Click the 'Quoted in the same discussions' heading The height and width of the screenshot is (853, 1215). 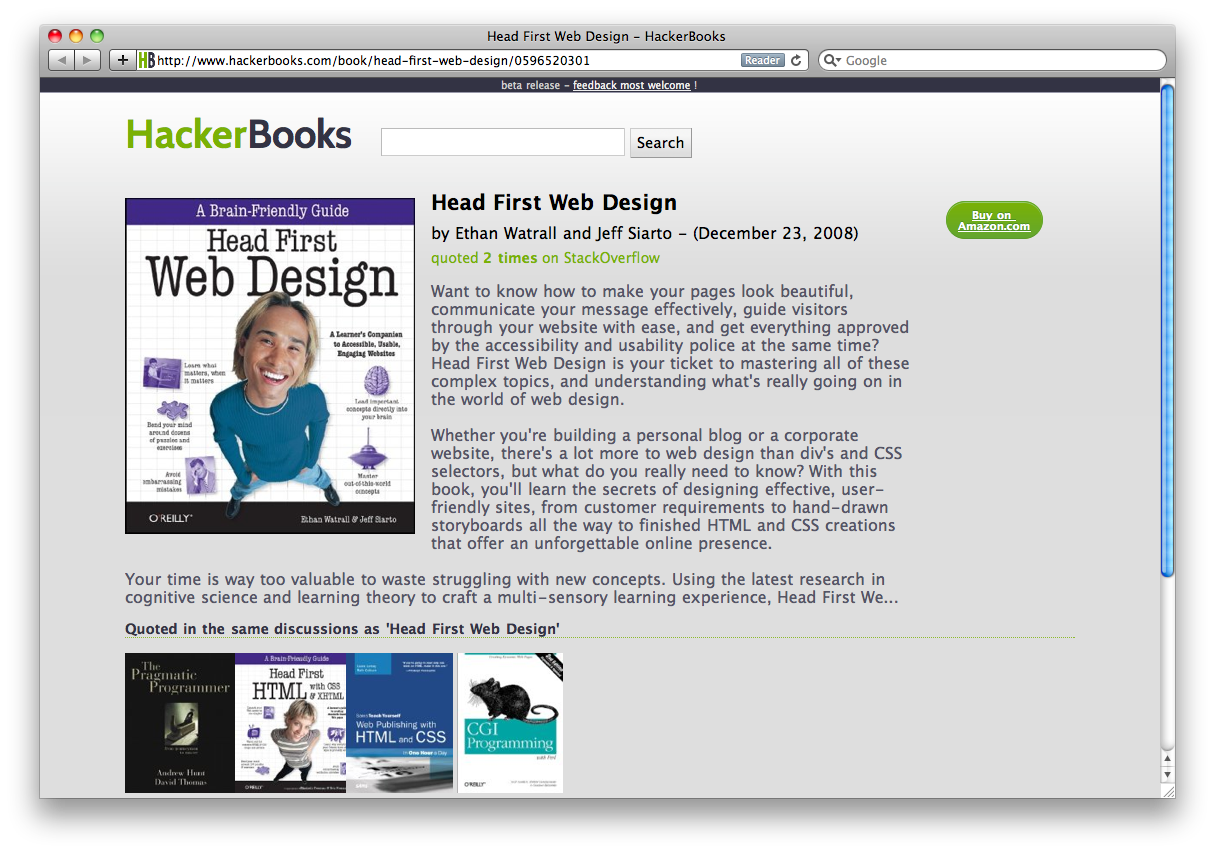pos(342,629)
